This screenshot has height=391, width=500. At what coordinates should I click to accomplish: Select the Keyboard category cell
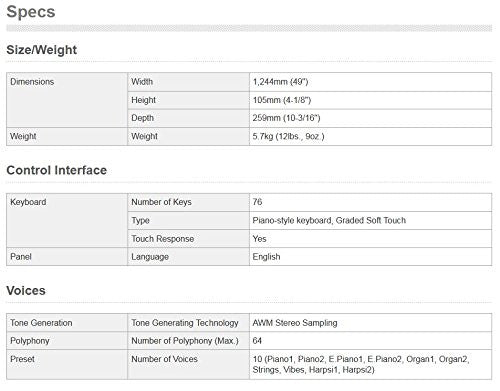pyautogui.click(x=67, y=220)
